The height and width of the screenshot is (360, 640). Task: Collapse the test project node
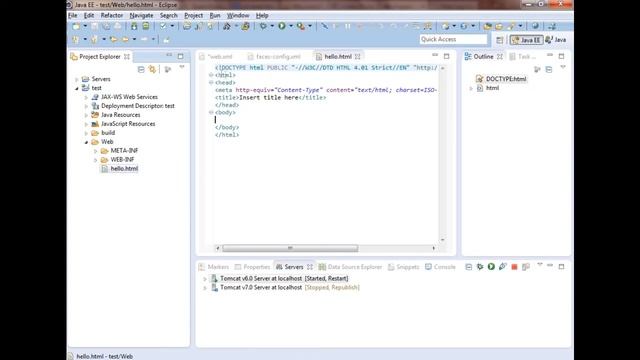[x=77, y=88]
